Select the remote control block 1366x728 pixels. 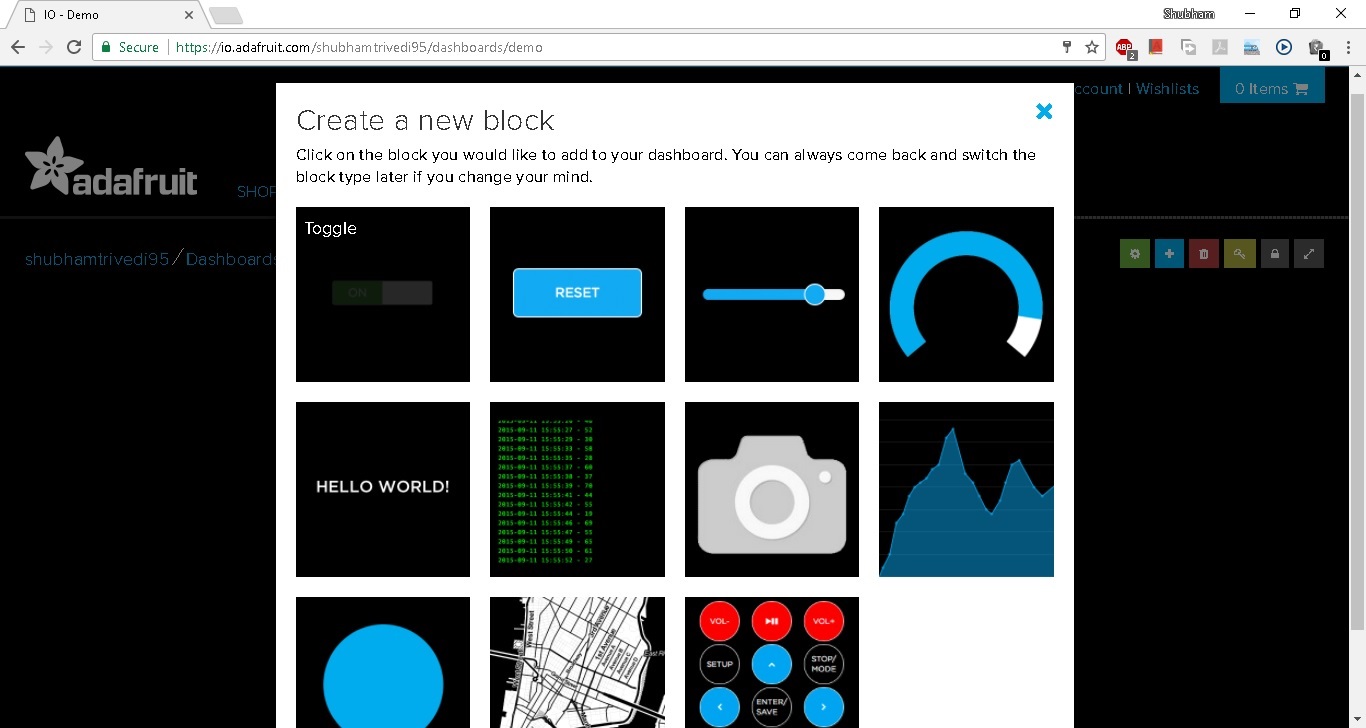pyautogui.click(x=772, y=662)
